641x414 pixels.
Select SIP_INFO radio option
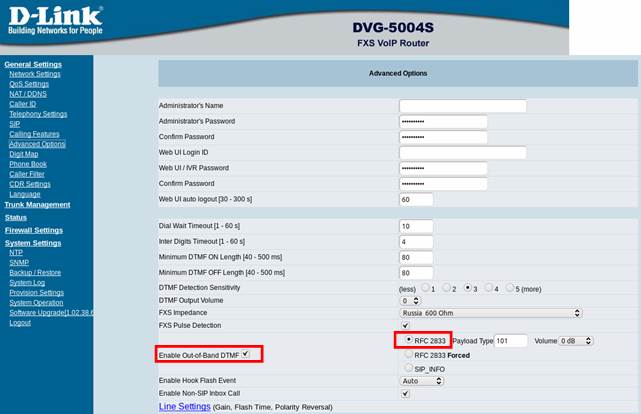[x=409, y=368]
